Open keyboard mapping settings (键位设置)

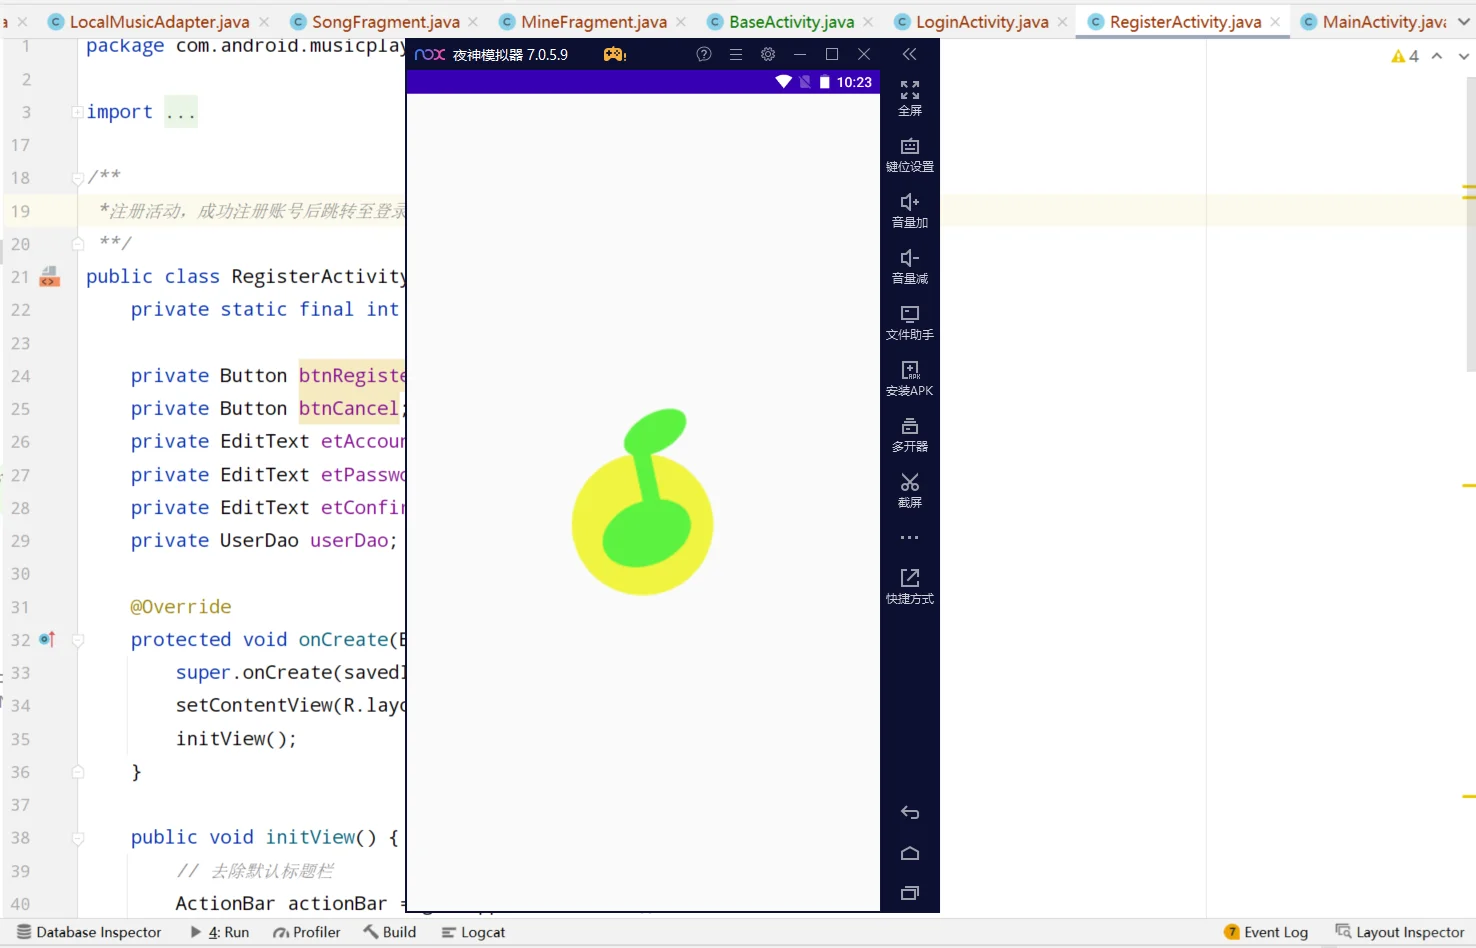tap(910, 154)
